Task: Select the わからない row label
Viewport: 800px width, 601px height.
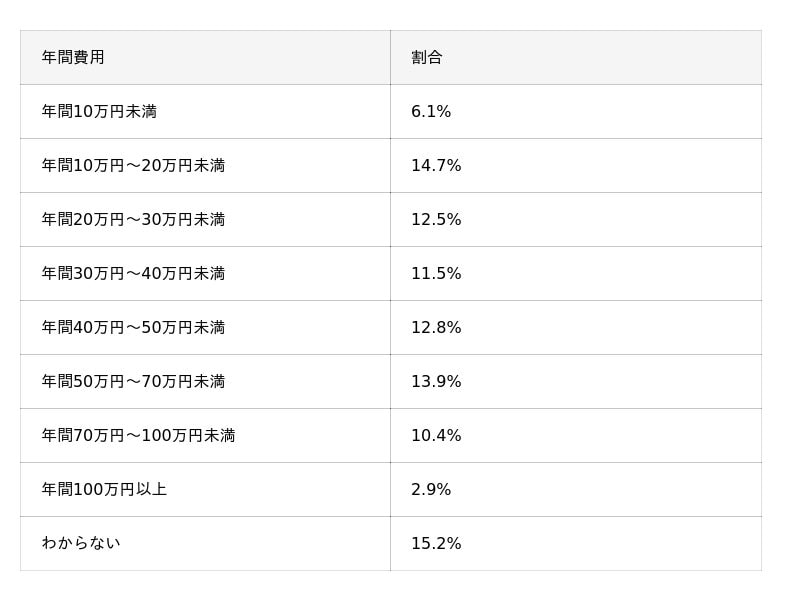Action: coord(81,544)
